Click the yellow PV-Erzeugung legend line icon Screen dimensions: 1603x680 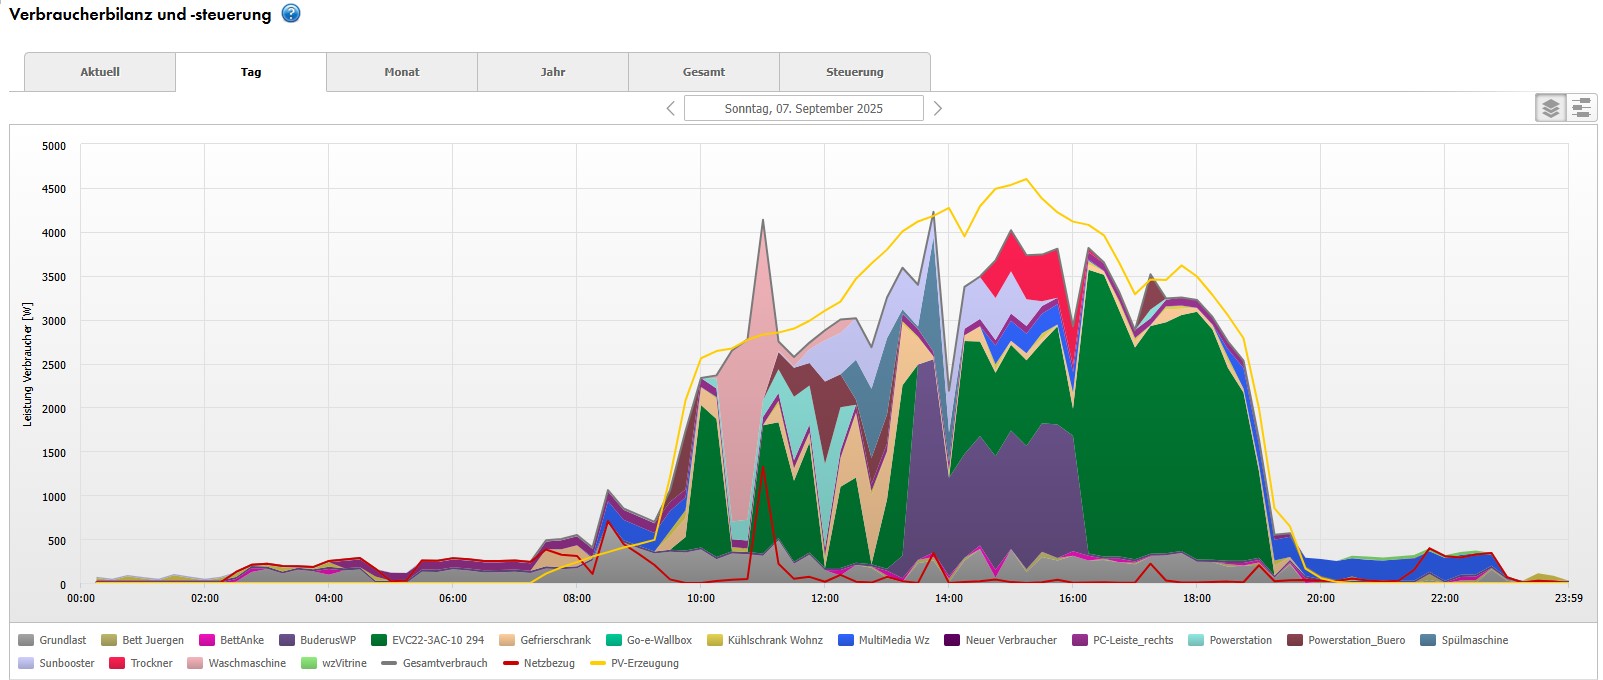[x=598, y=663]
